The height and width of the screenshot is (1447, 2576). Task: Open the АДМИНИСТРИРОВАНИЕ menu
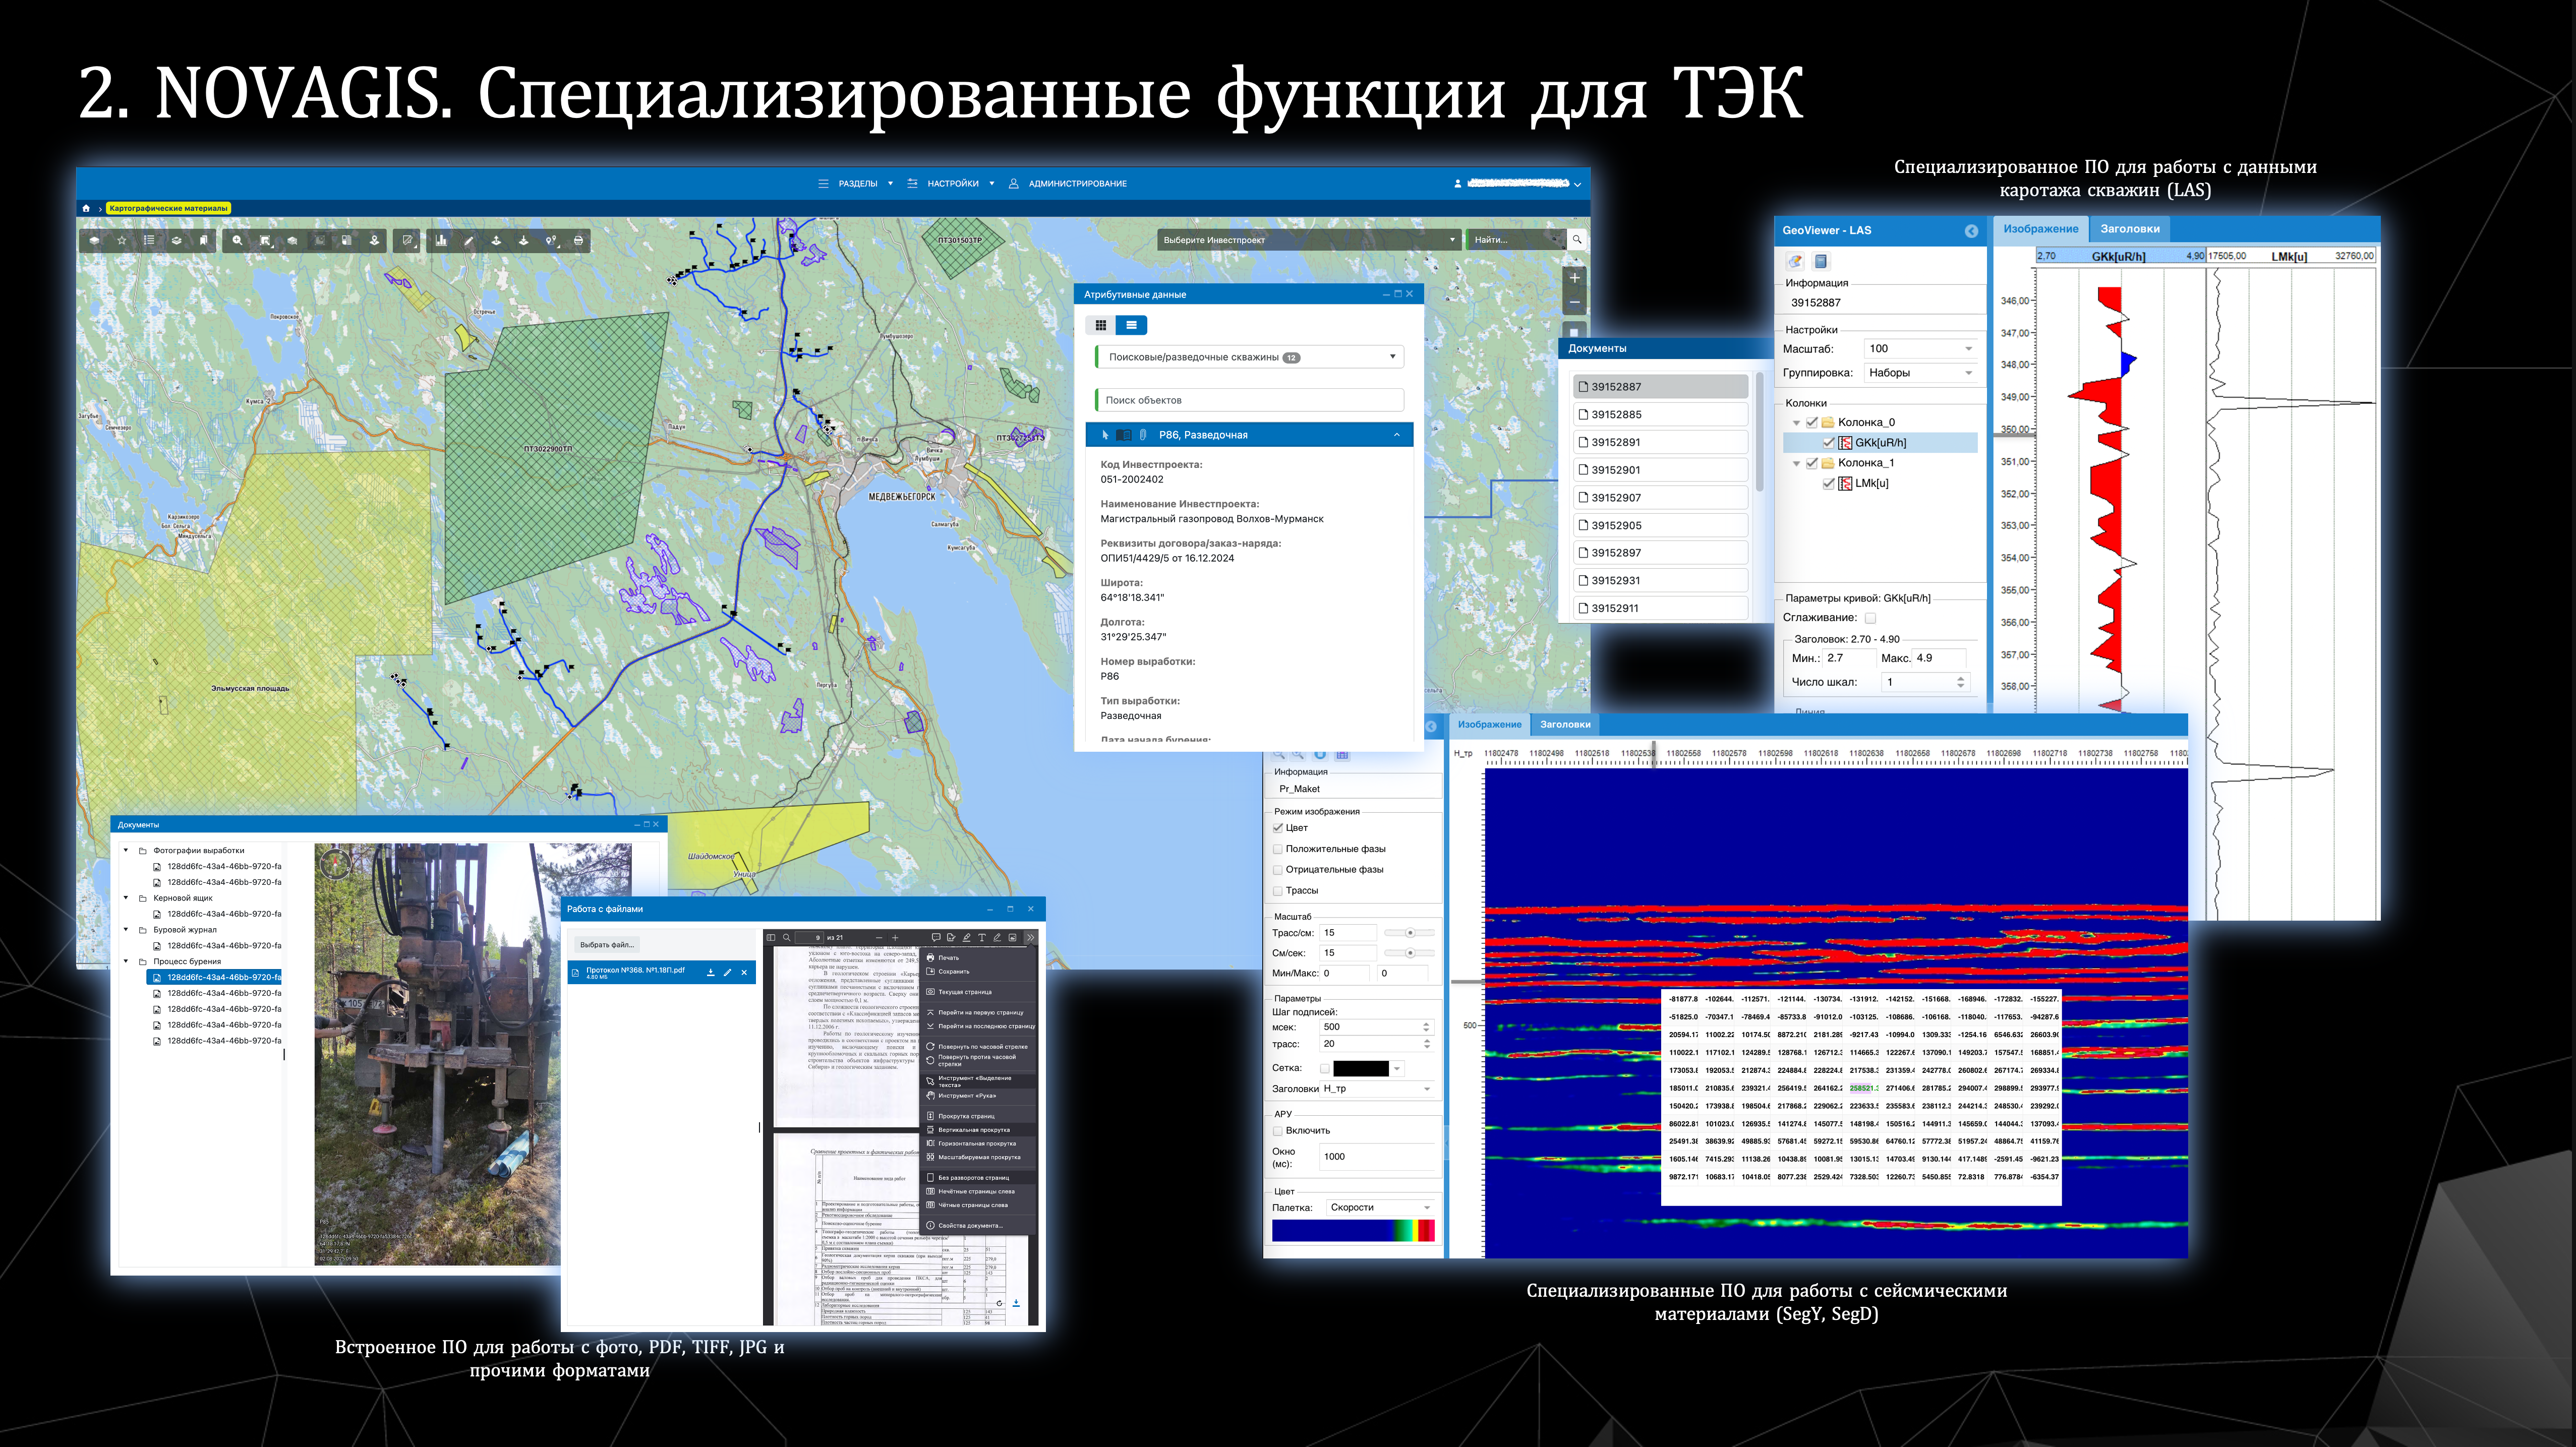pos(1067,184)
